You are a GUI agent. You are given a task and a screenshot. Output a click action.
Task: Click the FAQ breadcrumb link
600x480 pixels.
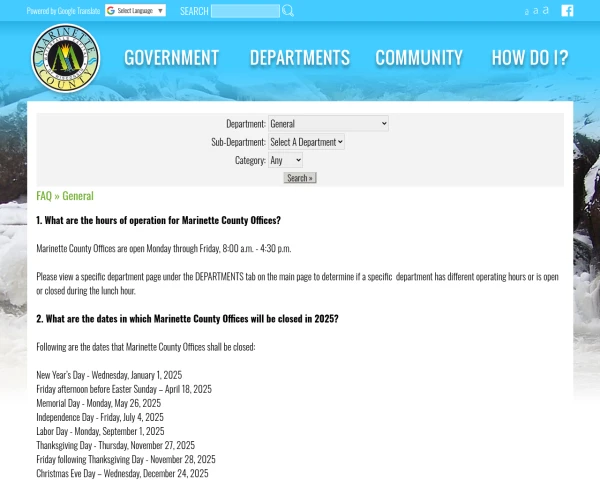[x=44, y=196]
